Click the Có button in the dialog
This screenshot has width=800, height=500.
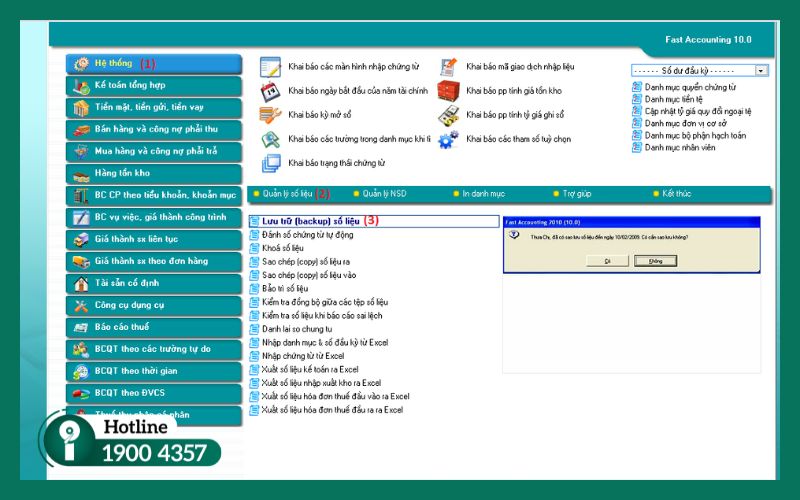pos(607,261)
